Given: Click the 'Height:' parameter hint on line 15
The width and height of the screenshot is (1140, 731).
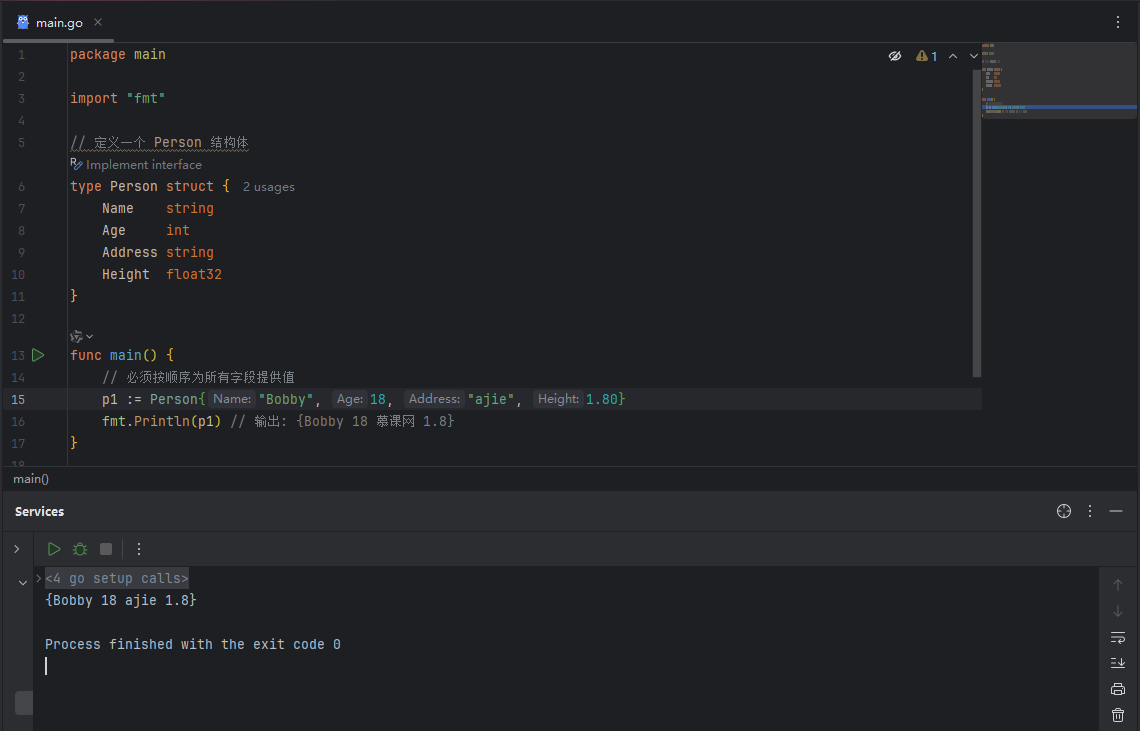Looking at the screenshot, I should 558,399.
